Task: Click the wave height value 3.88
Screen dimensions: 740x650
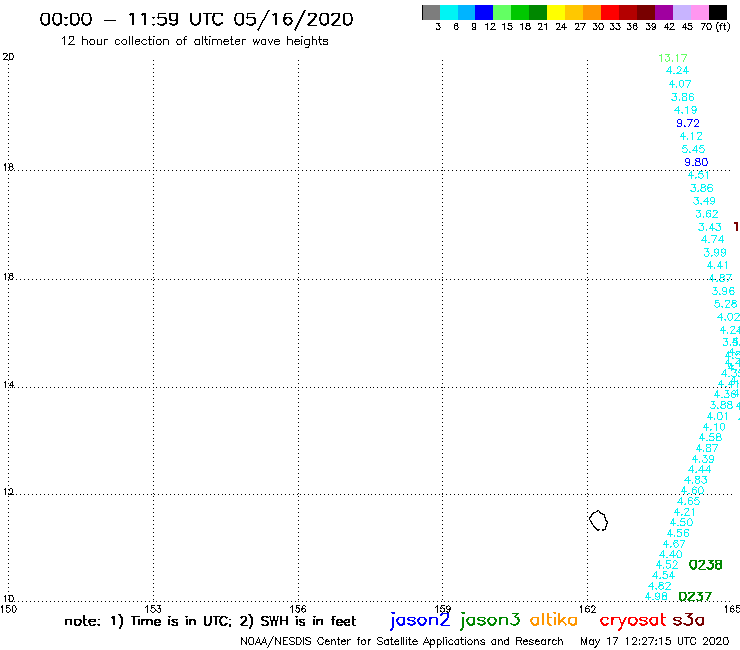Action: (722, 405)
